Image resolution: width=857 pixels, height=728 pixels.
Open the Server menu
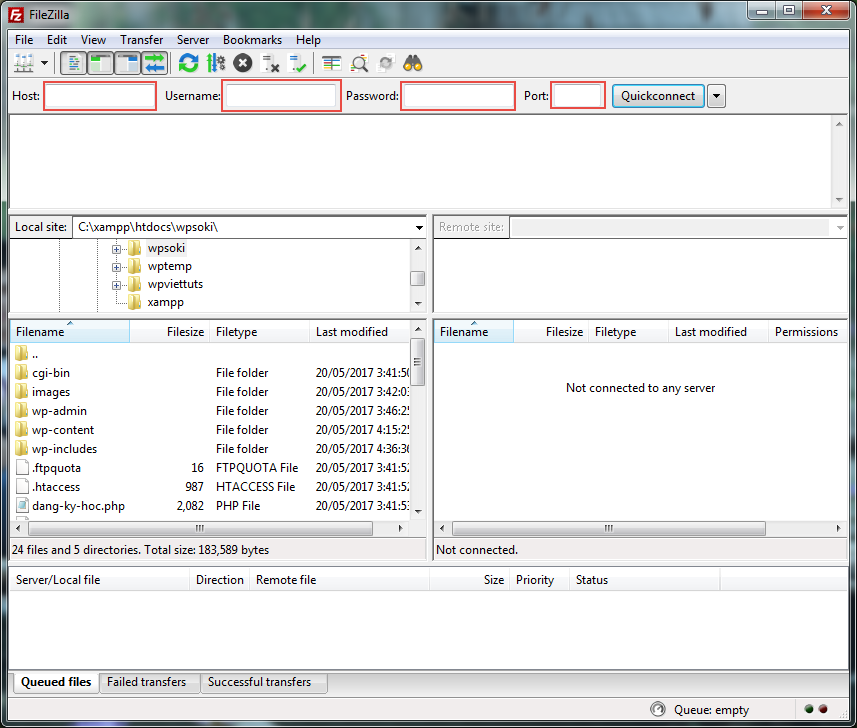pos(193,40)
